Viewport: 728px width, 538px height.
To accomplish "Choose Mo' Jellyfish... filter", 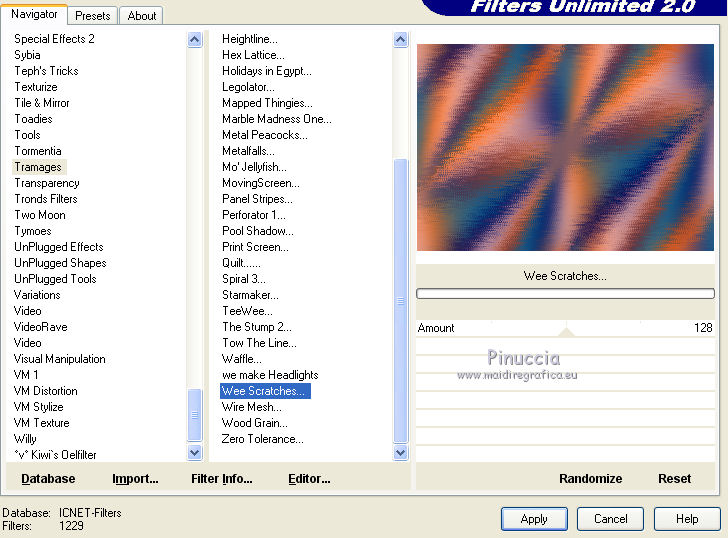I will tap(254, 167).
